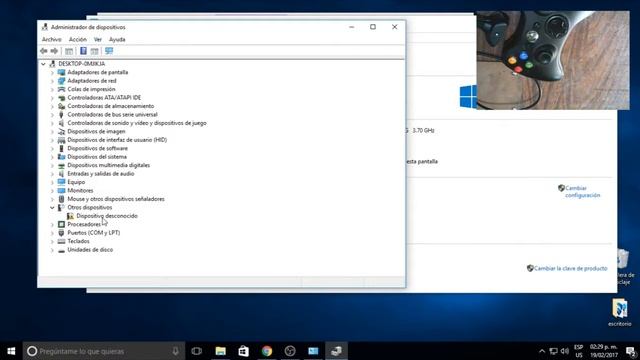
Task: Expand Adaptadores de pantalla node
Action: click(x=52, y=73)
